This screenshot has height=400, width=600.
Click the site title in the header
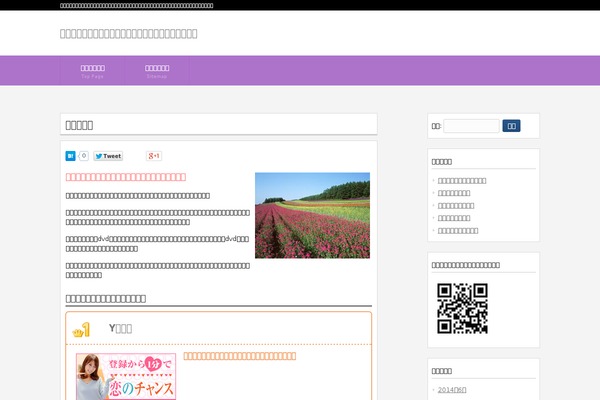tap(129, 34)
